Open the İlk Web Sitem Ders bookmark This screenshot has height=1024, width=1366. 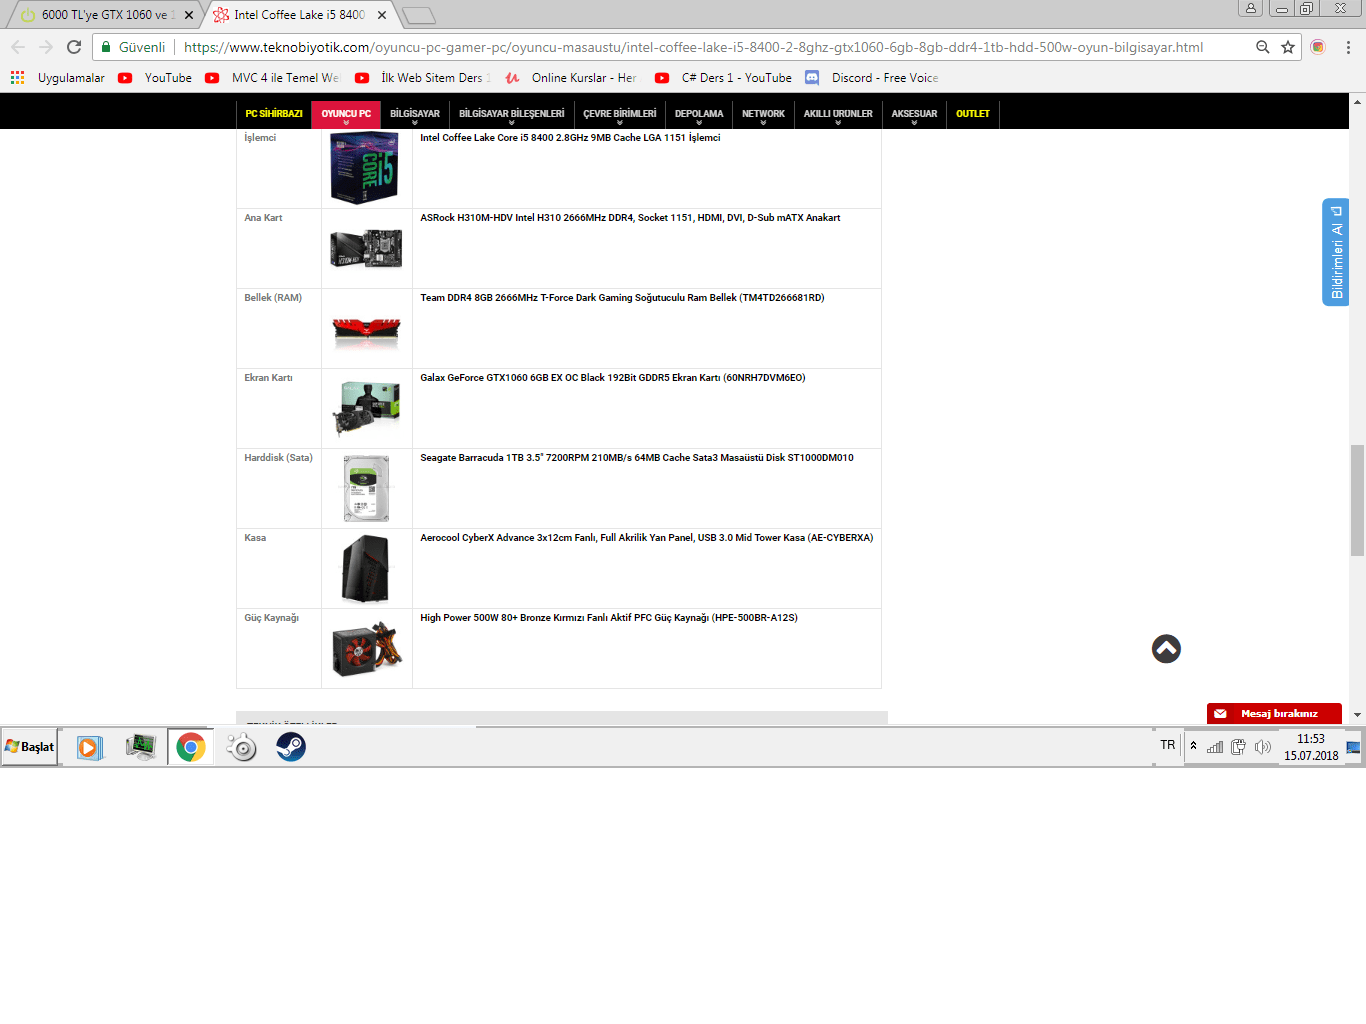[x=423, y=78]
